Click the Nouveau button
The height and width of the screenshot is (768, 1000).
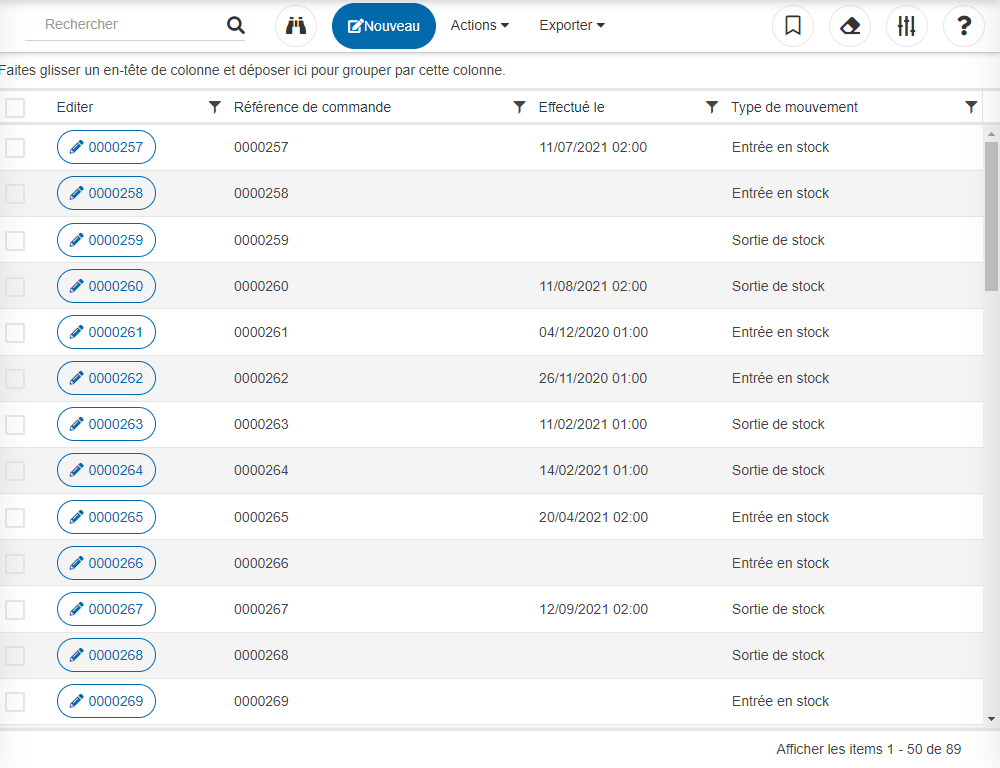coord(384,26)
